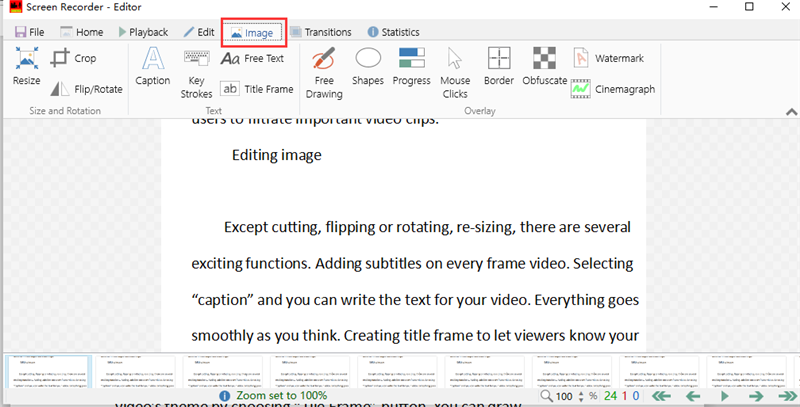Select the Crop tool

[x=73, y=58]
